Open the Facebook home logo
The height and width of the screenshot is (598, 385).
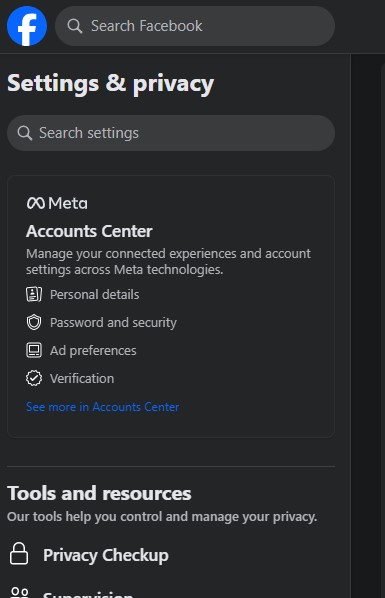tap(27, 26)
